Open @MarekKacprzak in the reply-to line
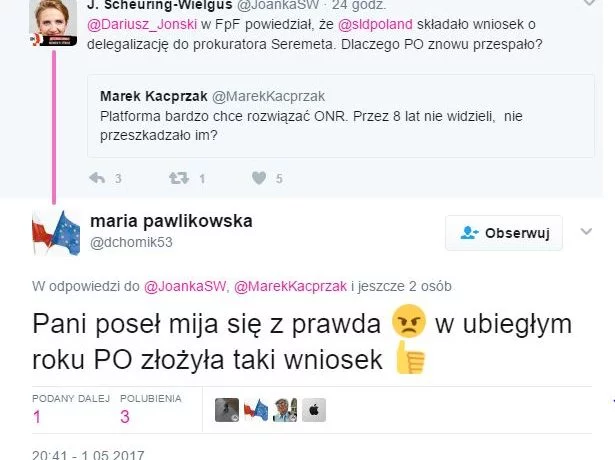 (x=291, y=286)
